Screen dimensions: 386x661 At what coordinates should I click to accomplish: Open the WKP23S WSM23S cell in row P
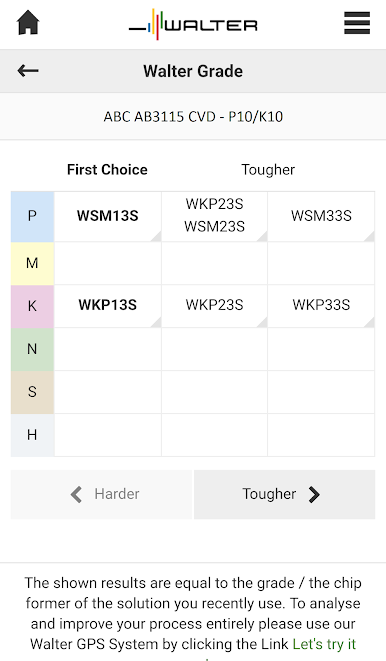tap(214, 216)
